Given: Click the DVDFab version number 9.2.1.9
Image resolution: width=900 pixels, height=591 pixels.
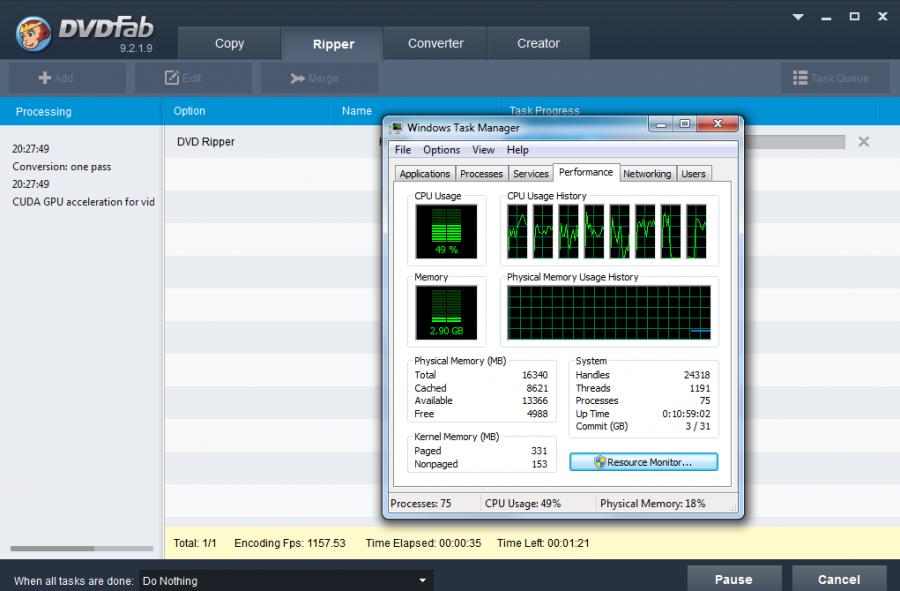Looking at the screenshot, I should (136, 48).
